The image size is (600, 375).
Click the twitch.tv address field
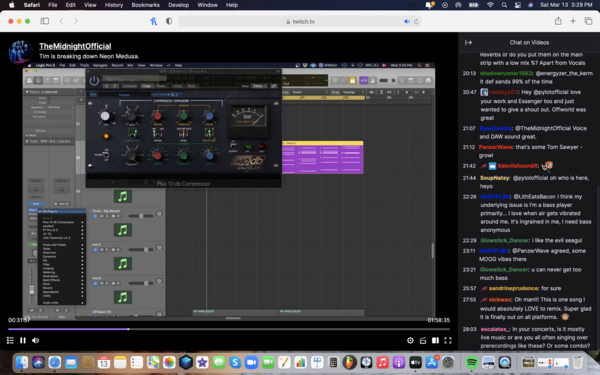point(300,21)
